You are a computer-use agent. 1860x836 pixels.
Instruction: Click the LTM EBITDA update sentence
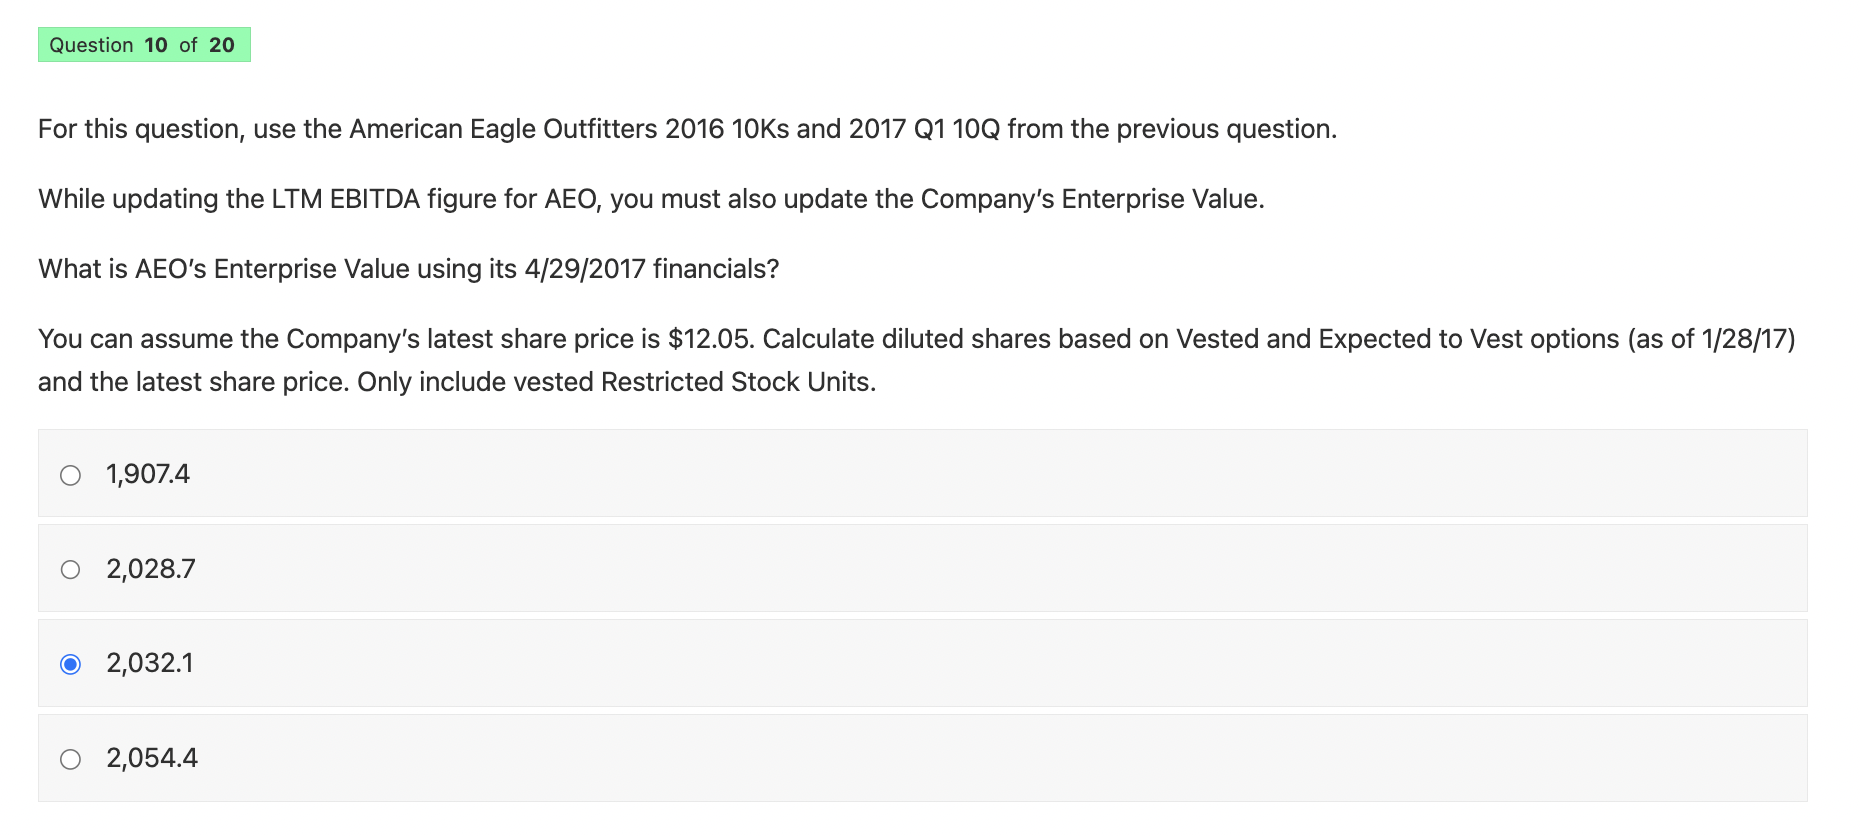click(651, 199)
